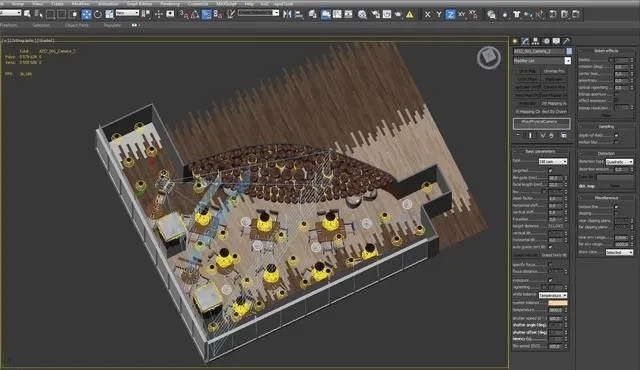The height and width of the screenshot is (370, 640).
Task: Open the Utilities hammer panel tab
Action: click(567, 41)
